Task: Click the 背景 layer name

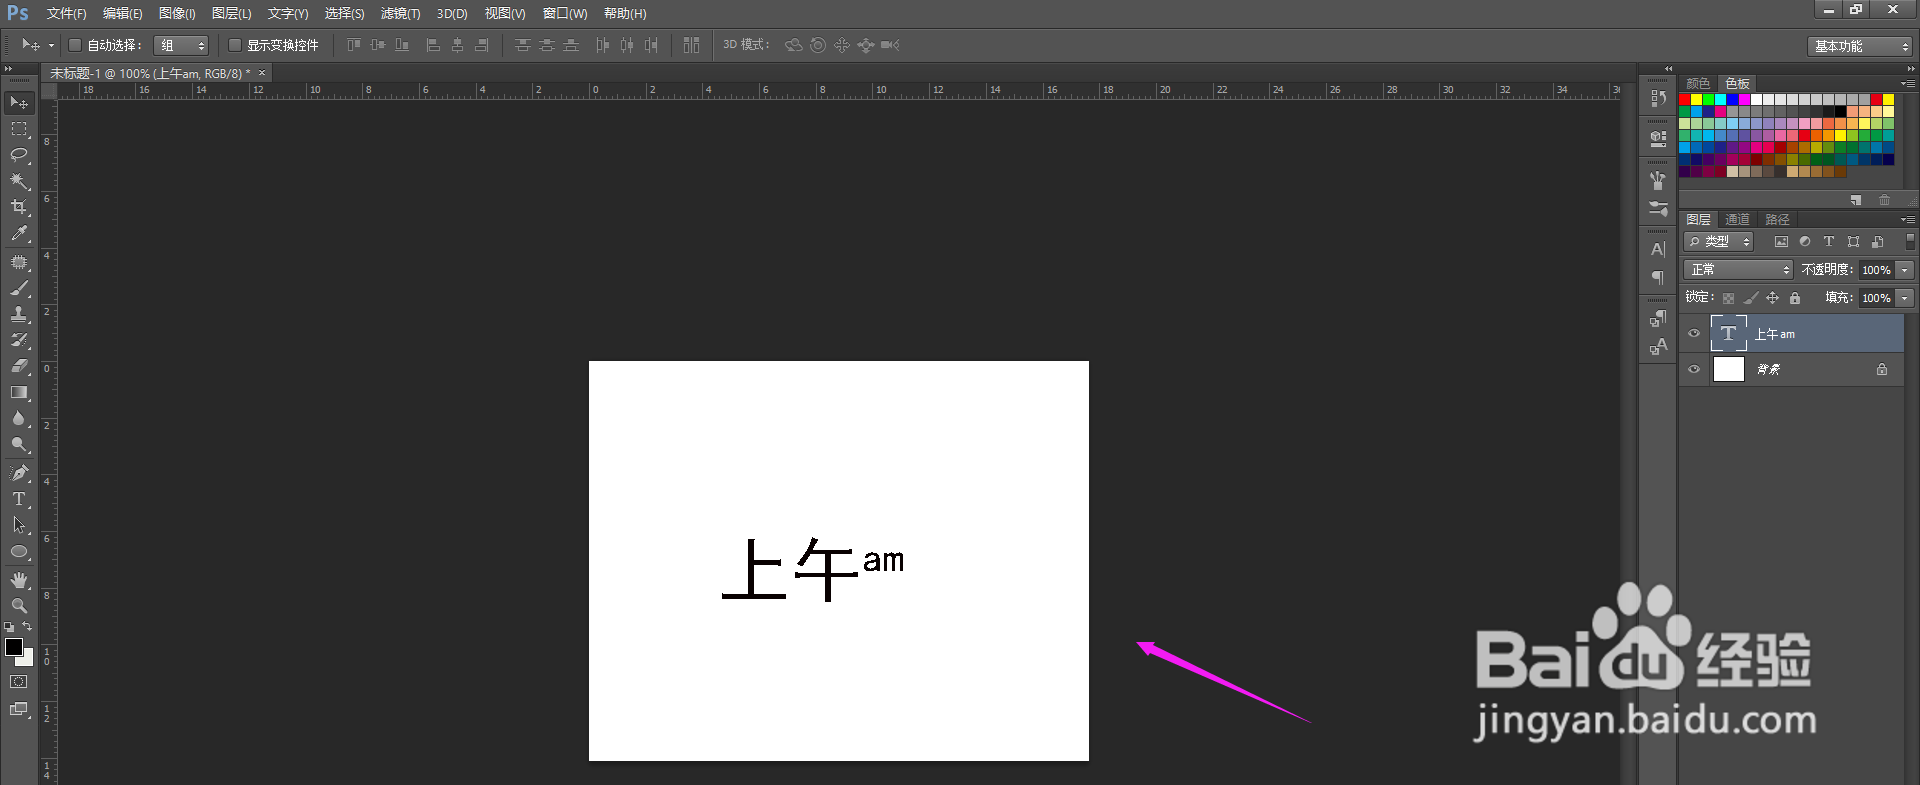Action: (1768, 369)
